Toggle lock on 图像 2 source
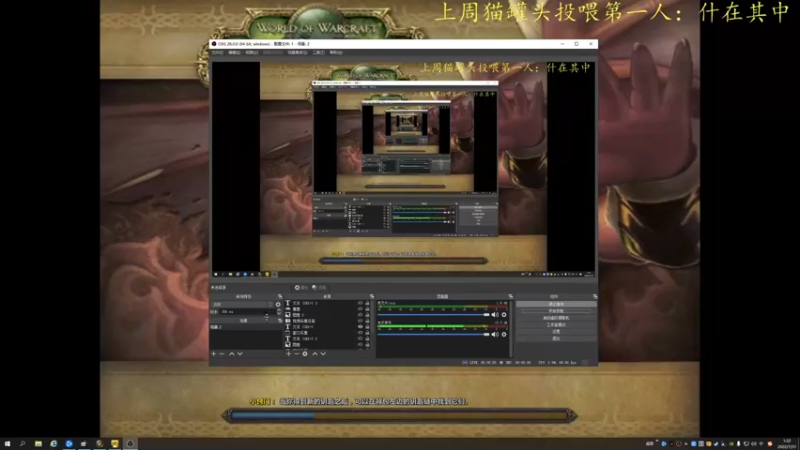 coord(367,315)
